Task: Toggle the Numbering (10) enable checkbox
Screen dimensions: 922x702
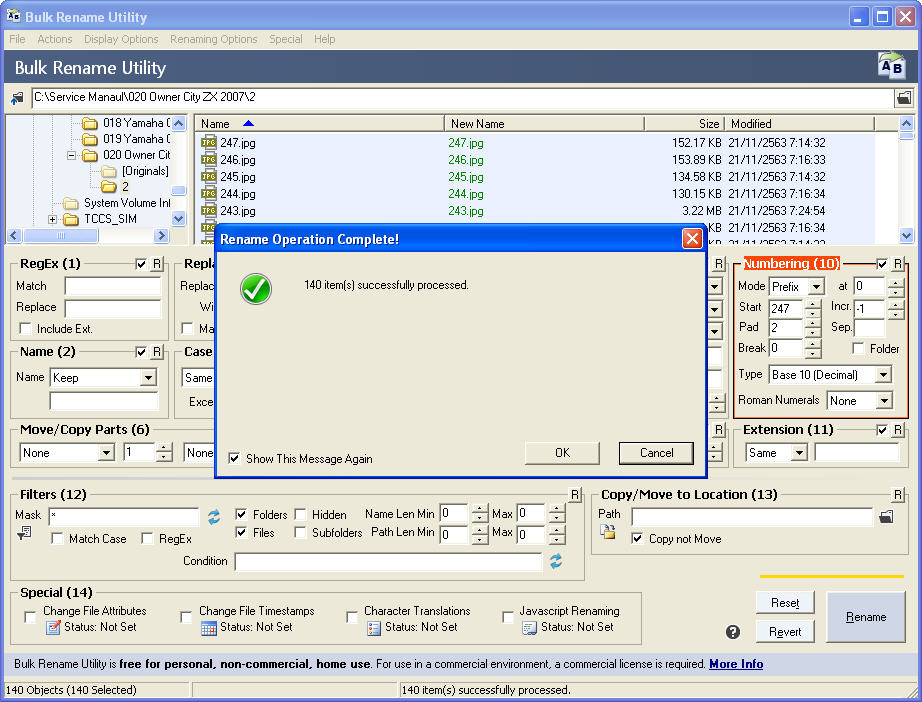Action: (x=881, y=264)
